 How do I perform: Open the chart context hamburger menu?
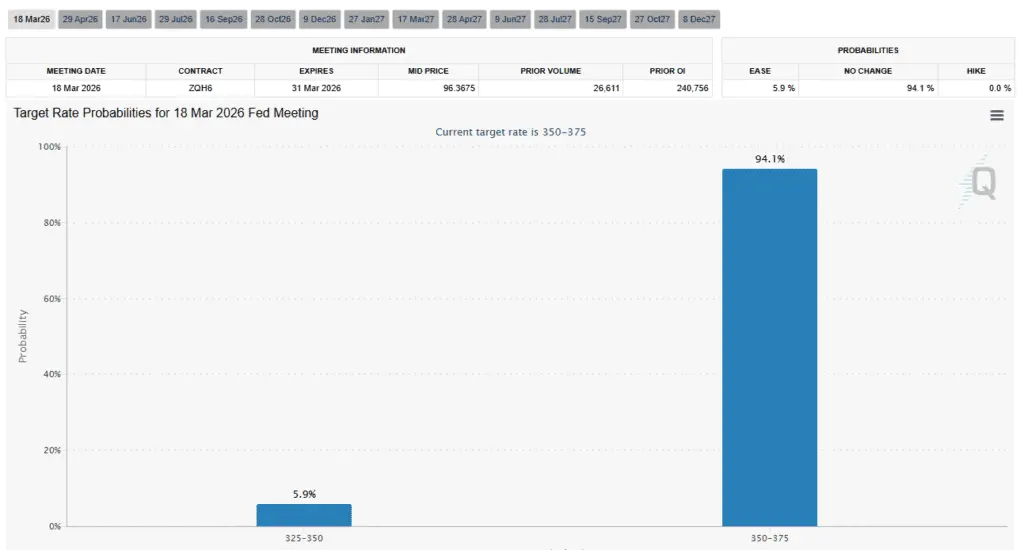click(996, 116)
